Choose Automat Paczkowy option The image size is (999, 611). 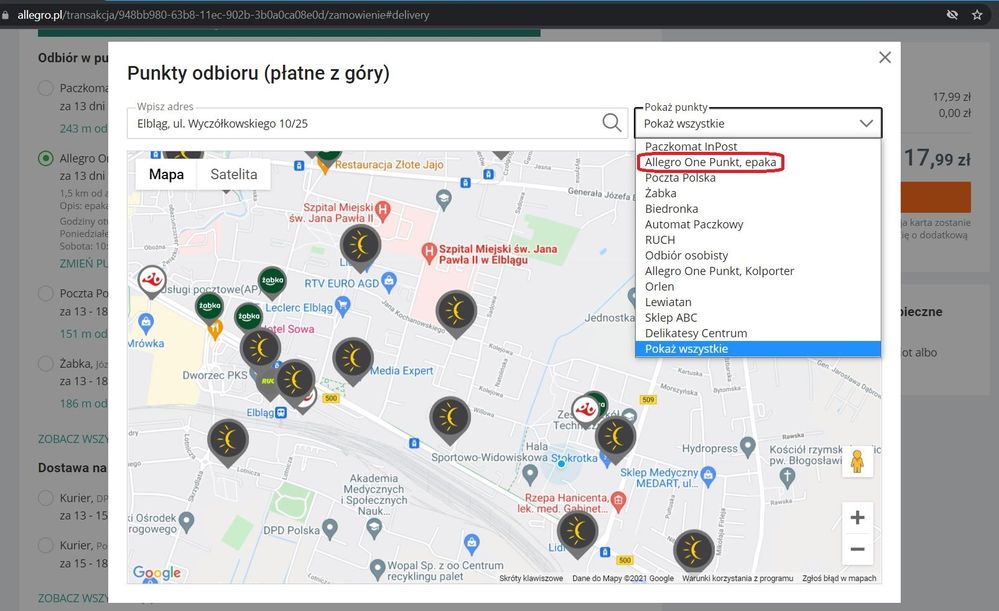pyautogui.click(x=758, y=224)
